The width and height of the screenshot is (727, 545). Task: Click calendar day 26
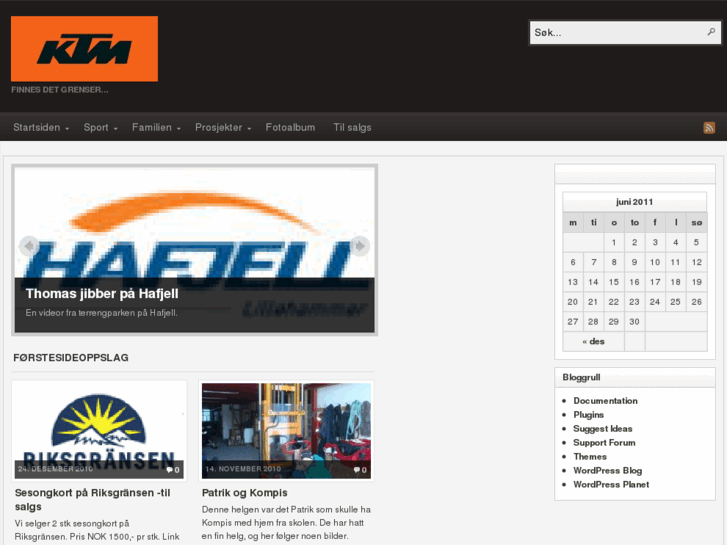pos(696,302)
